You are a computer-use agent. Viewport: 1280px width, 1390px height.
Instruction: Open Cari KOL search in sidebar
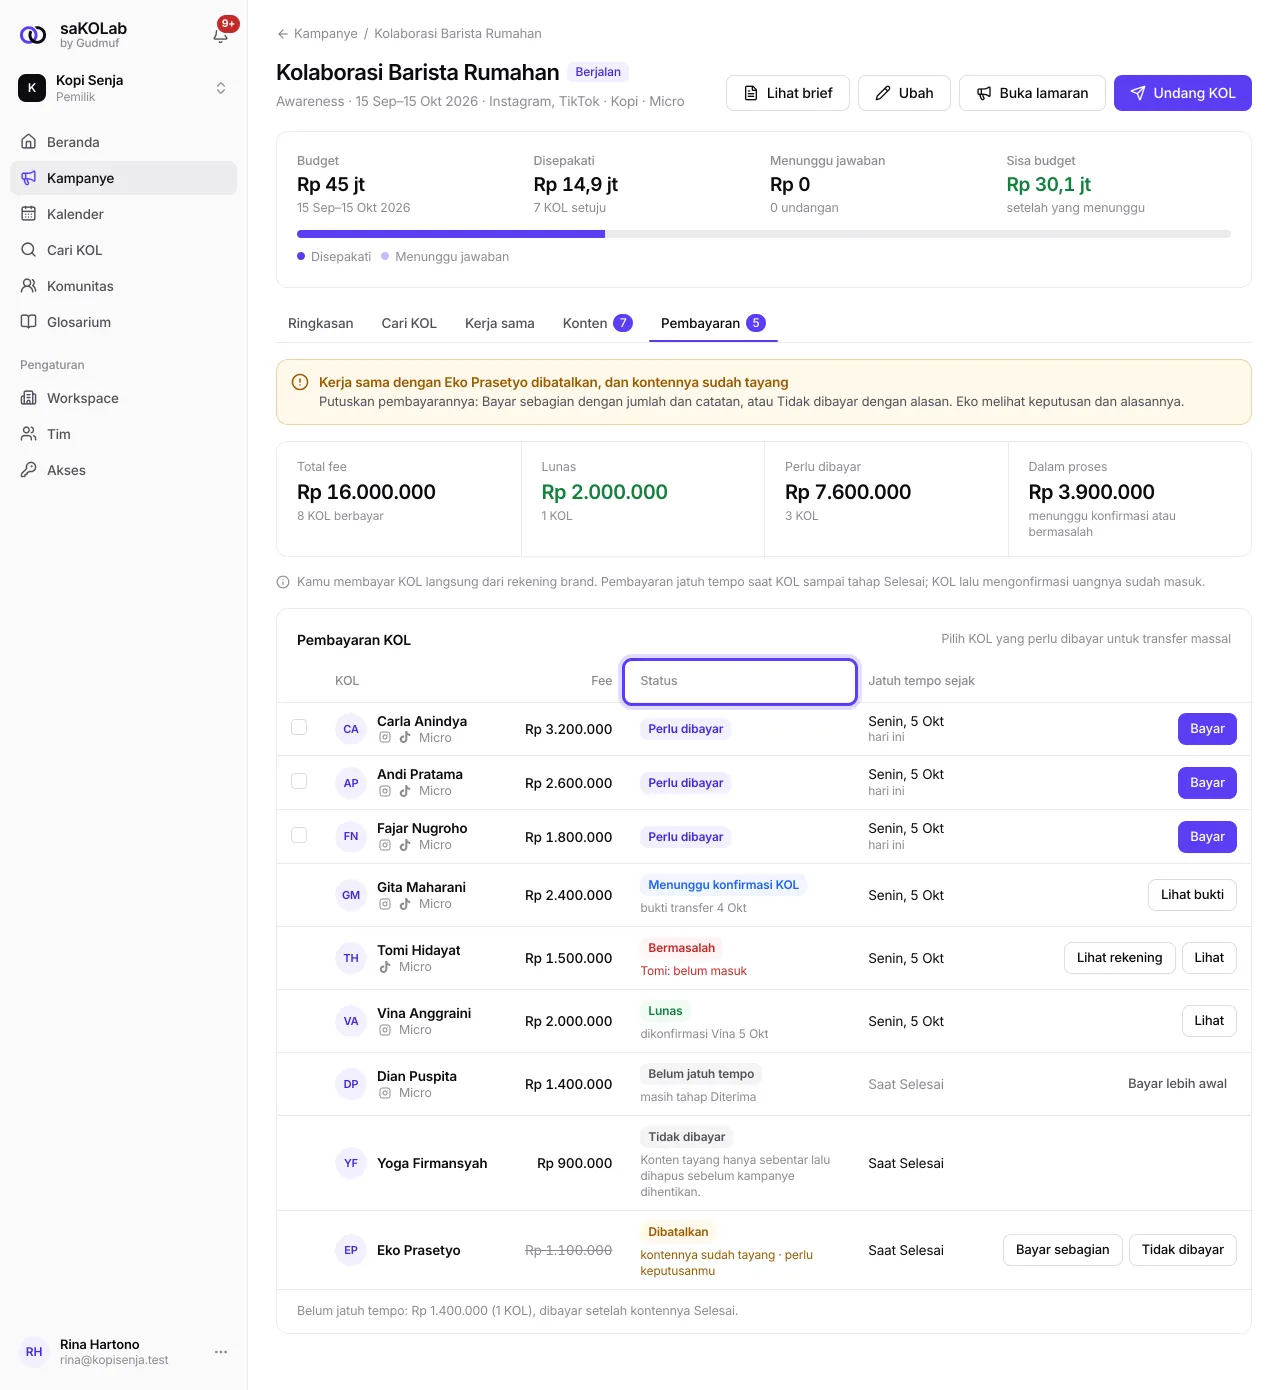[x=124, y=250]
